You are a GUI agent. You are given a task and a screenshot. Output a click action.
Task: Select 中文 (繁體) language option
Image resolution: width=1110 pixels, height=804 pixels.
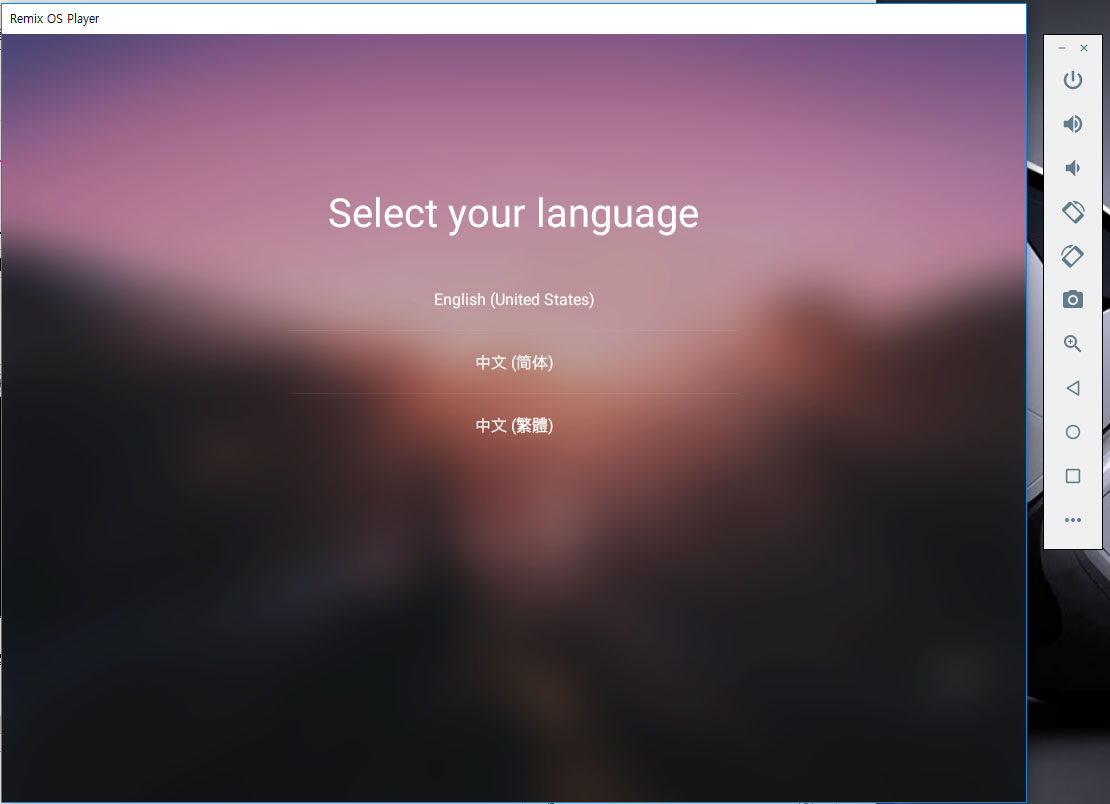coord(513,425)
